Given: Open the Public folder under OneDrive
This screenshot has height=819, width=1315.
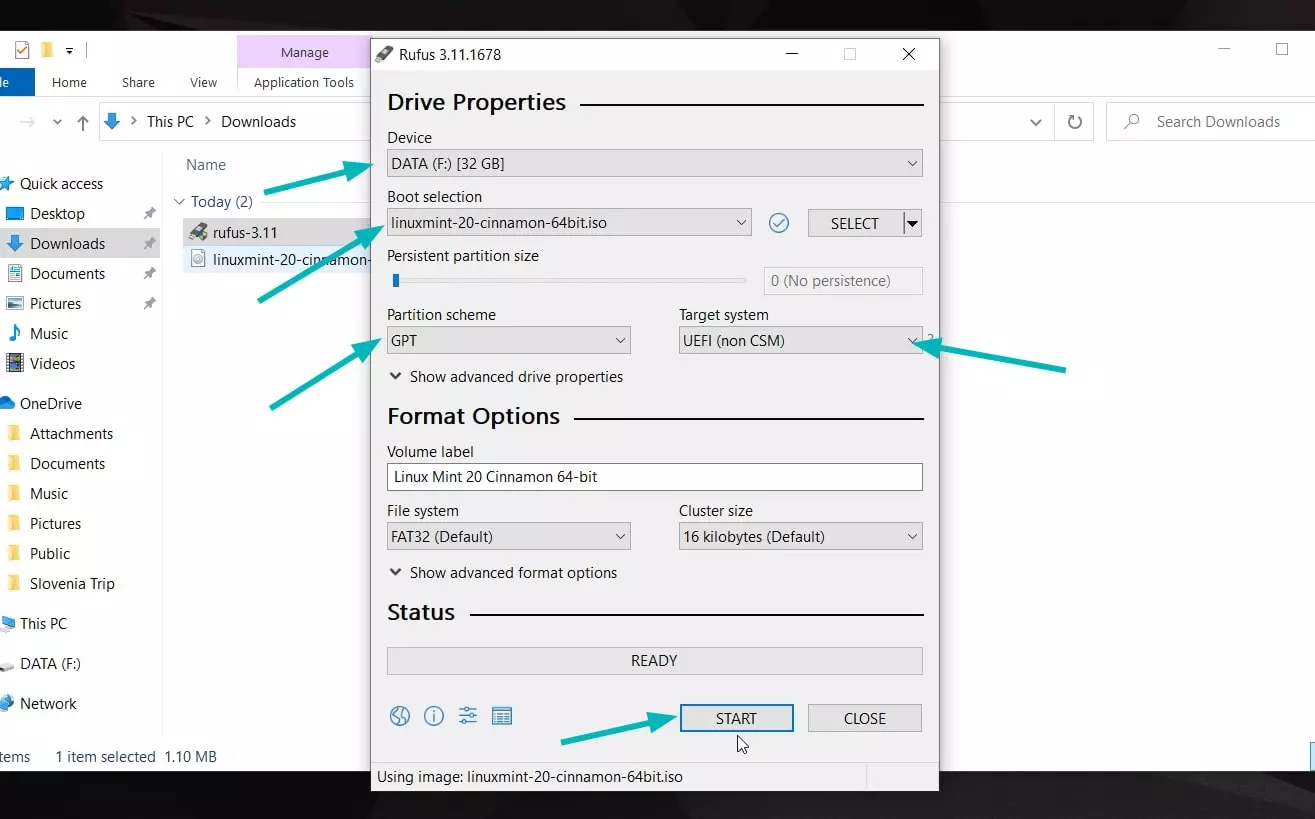Looking at the screenshot, I should click(50, 554).
